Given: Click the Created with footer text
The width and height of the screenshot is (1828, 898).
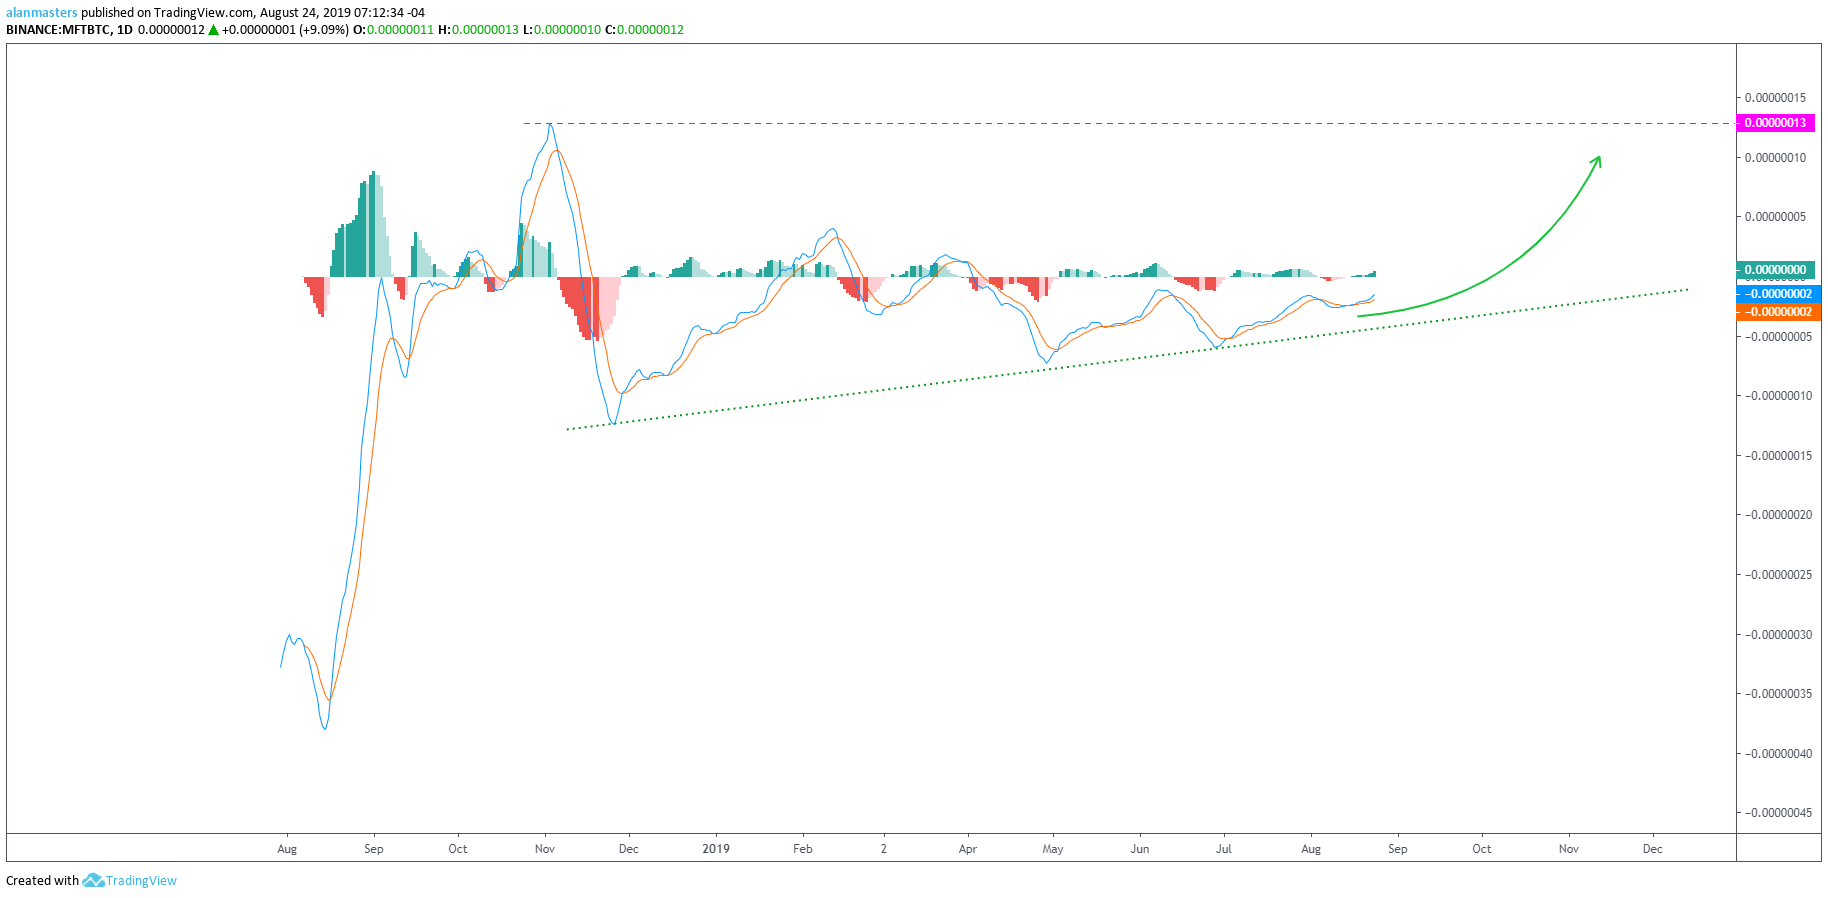Looking at the screenshot, I should (42, 881).
